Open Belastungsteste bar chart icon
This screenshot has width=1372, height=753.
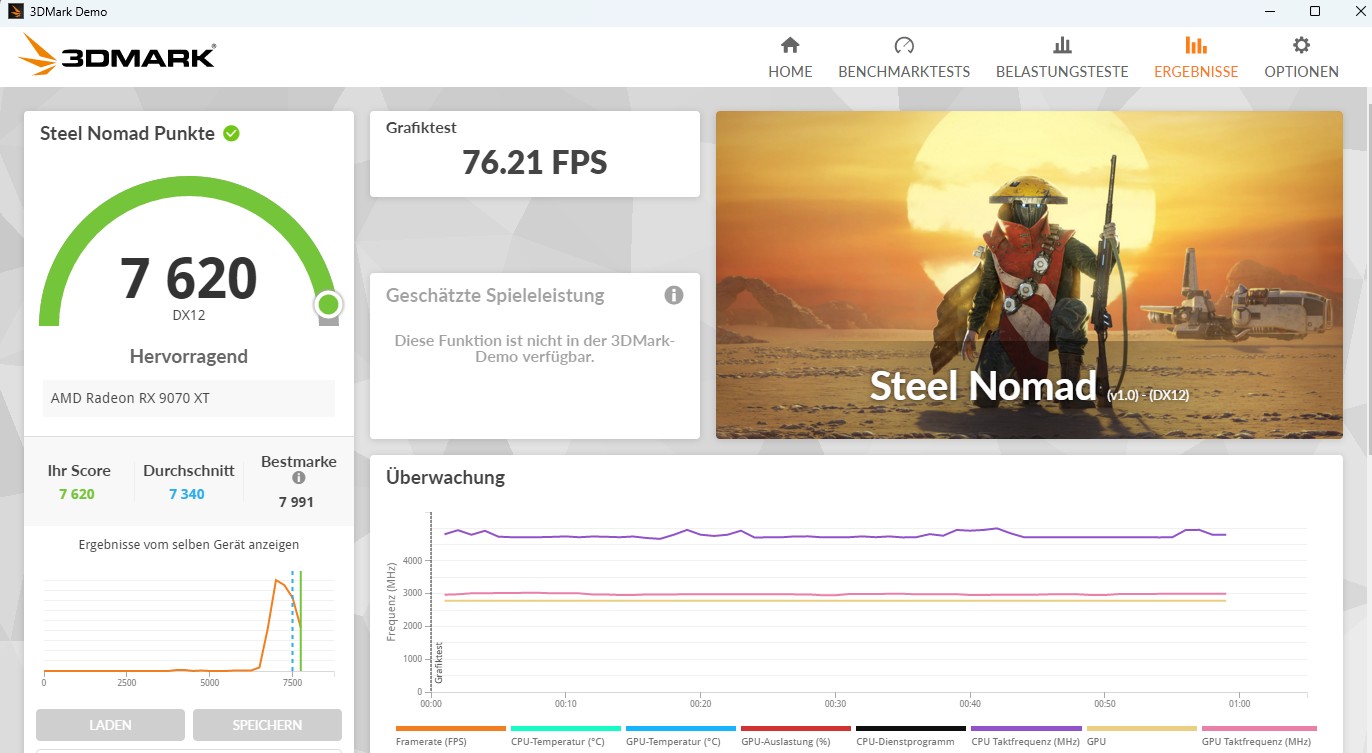point(1062,45)
